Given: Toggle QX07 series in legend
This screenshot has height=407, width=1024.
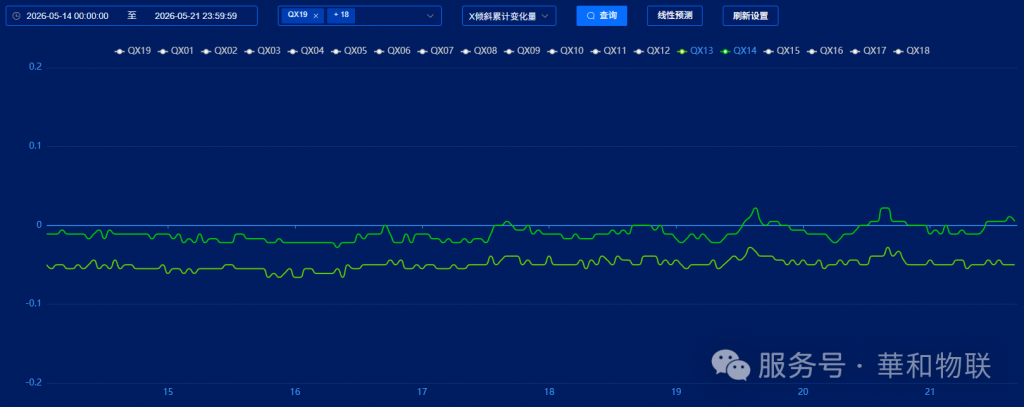Looking at the screenshot, I should [435, 50].
